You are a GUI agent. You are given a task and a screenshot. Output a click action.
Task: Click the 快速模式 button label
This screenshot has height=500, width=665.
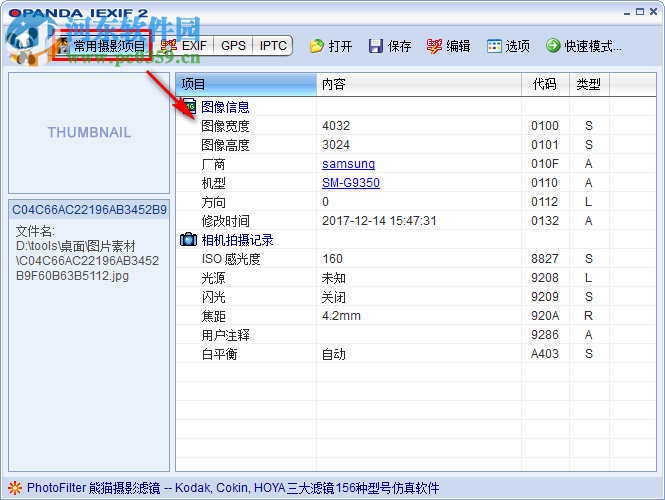[593, 46]
